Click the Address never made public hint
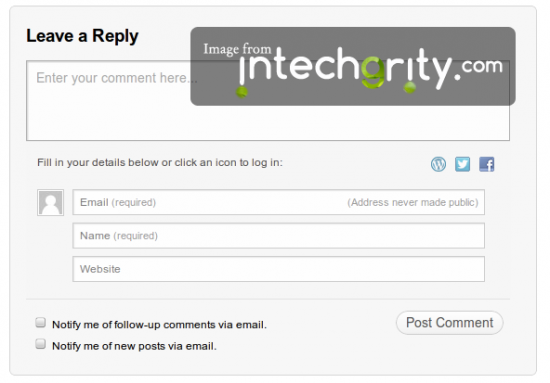Viewport: 550px width, 383px height. pyautogui.click(x=413, y=202)
